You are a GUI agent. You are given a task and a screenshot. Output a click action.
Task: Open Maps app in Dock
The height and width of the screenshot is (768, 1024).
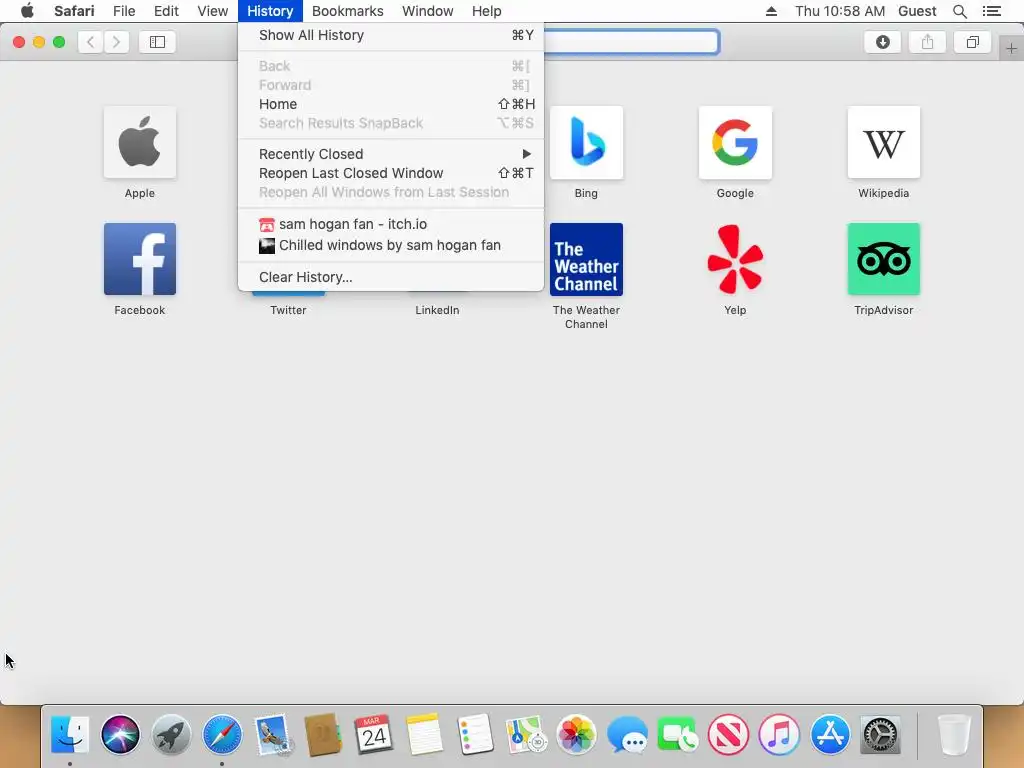(x=526, y=734)
